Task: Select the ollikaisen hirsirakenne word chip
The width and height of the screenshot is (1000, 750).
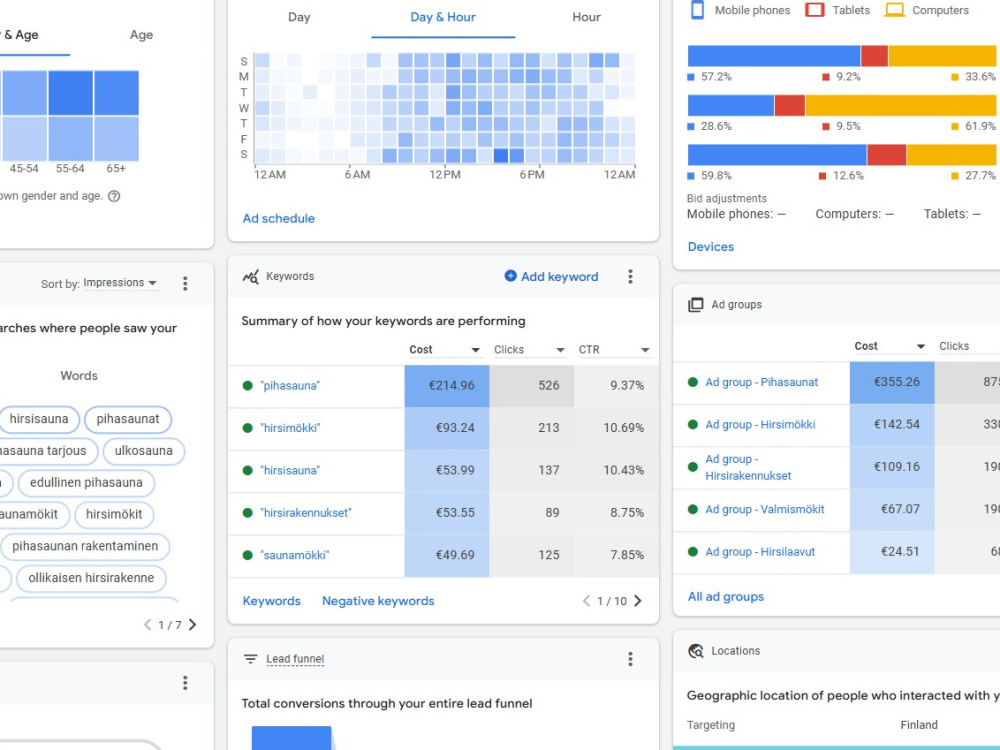Action: [91, 578]
